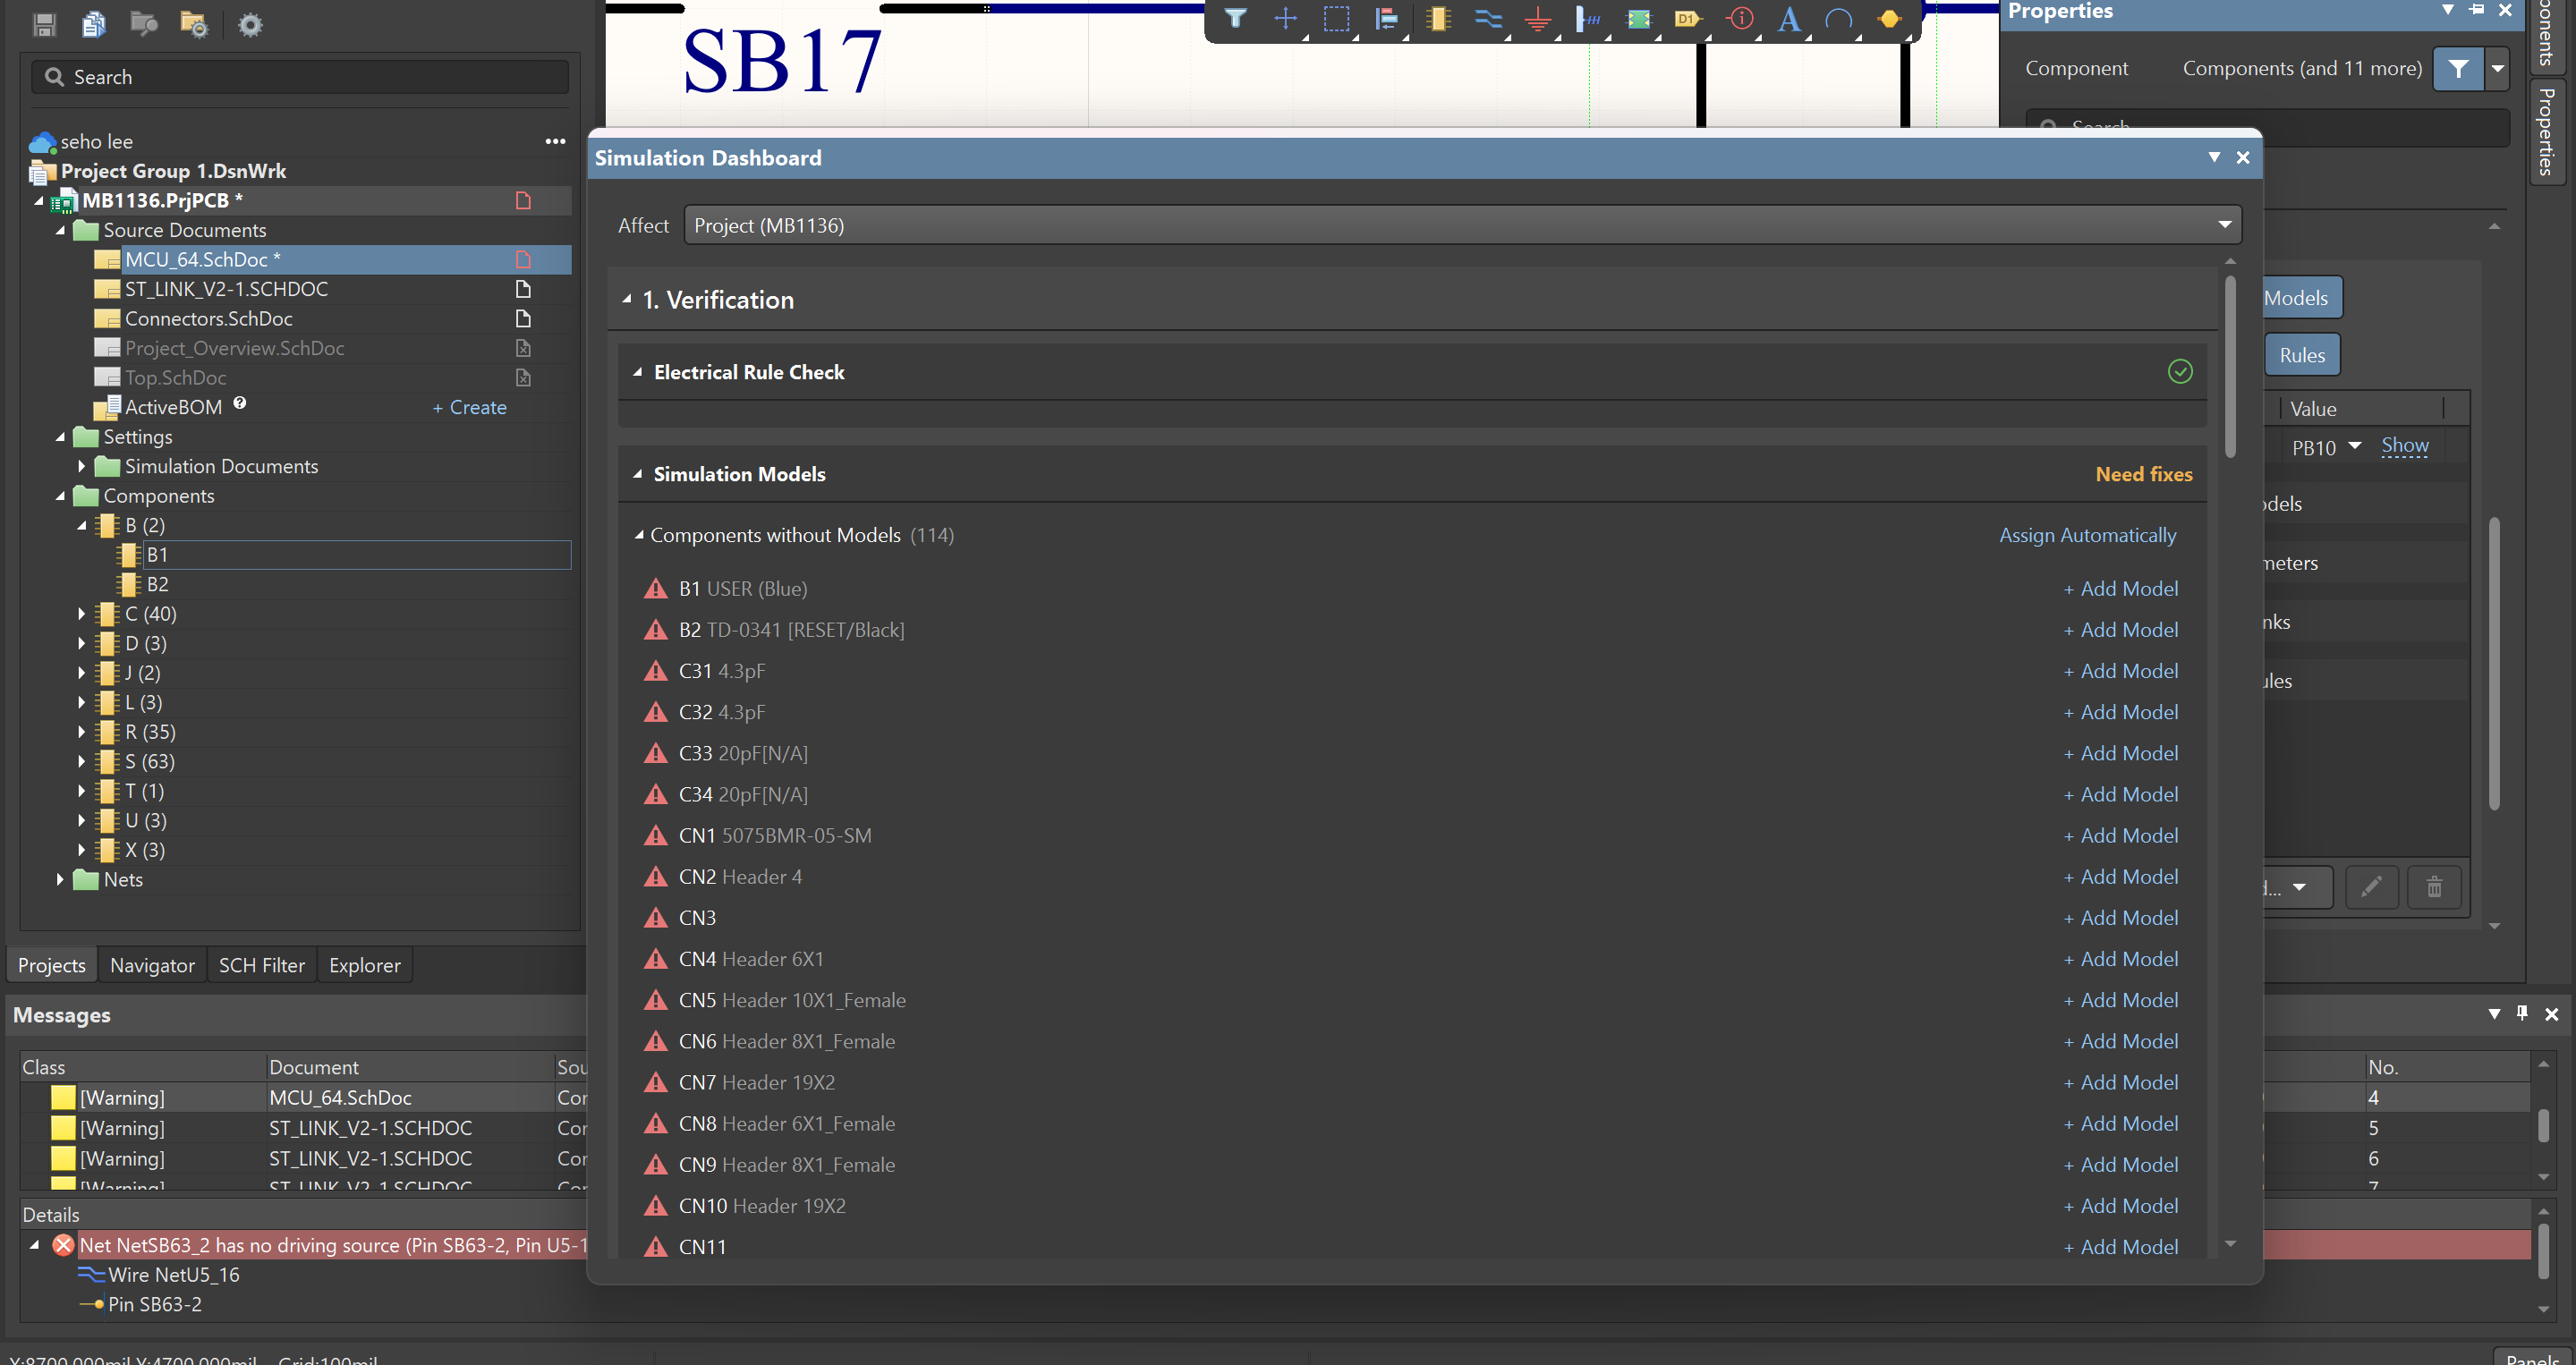Collapse the Components without Models list
Screen dimensions: 2576x1365
pos(640,535)
